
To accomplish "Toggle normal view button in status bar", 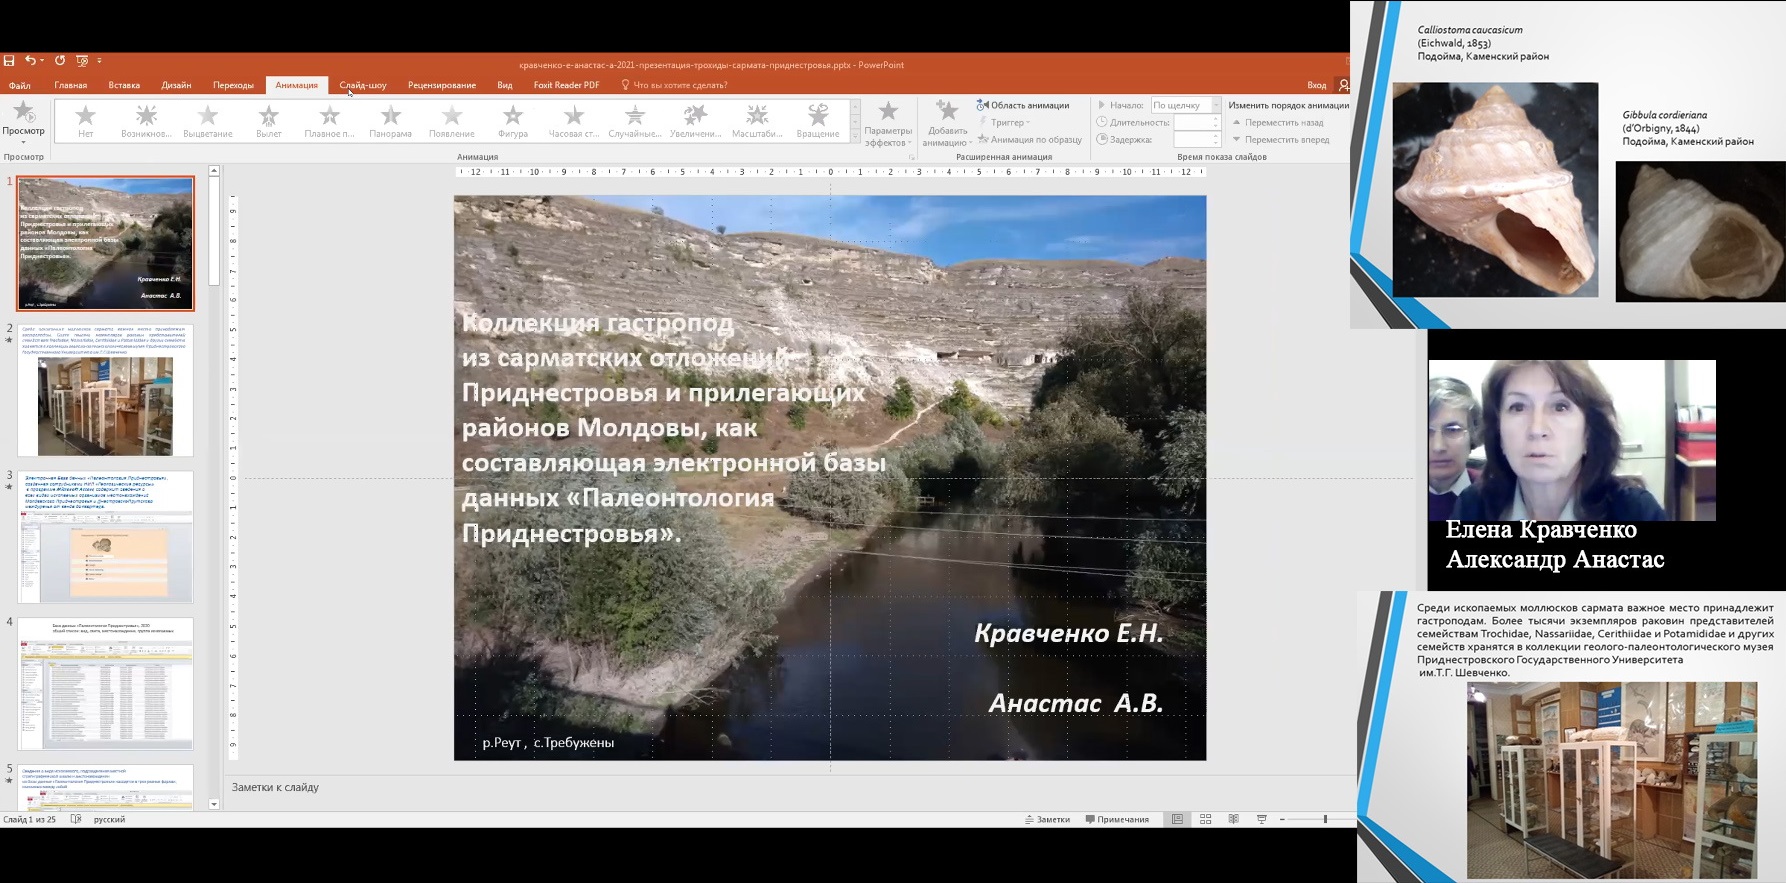I will coord(1177,819).
